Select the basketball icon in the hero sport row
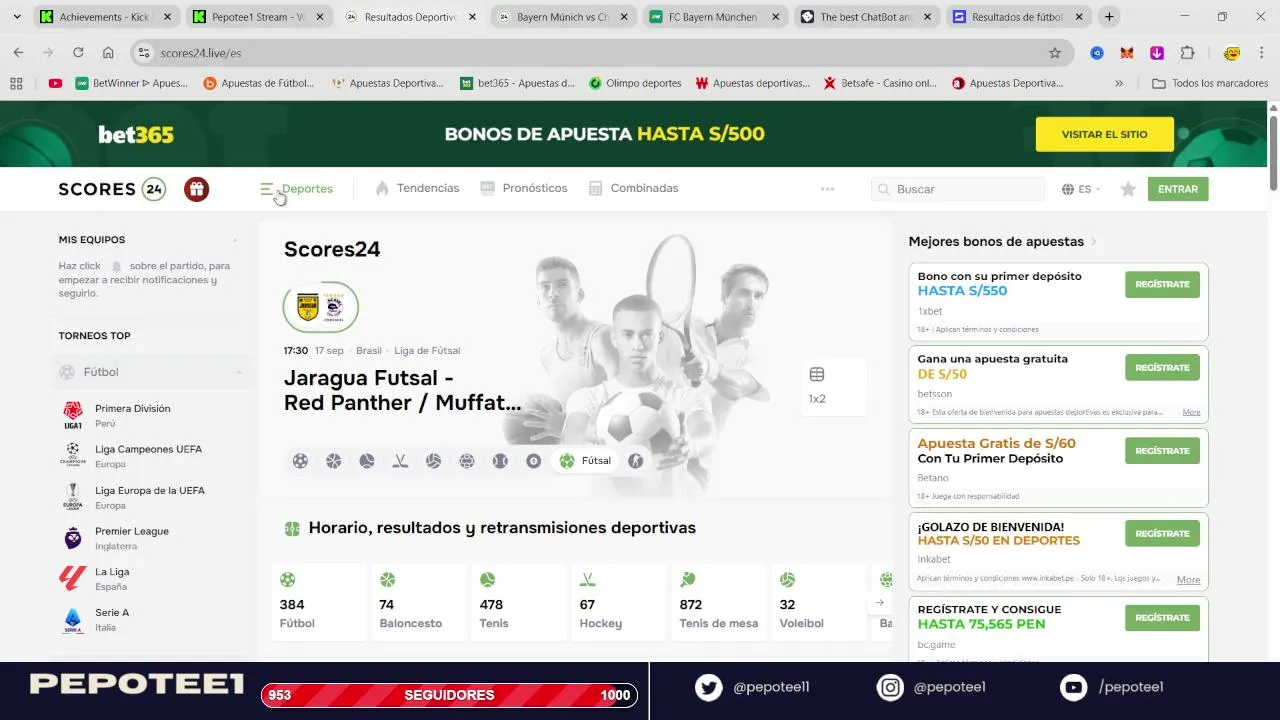1280x720 pixels. pos(334,461)
